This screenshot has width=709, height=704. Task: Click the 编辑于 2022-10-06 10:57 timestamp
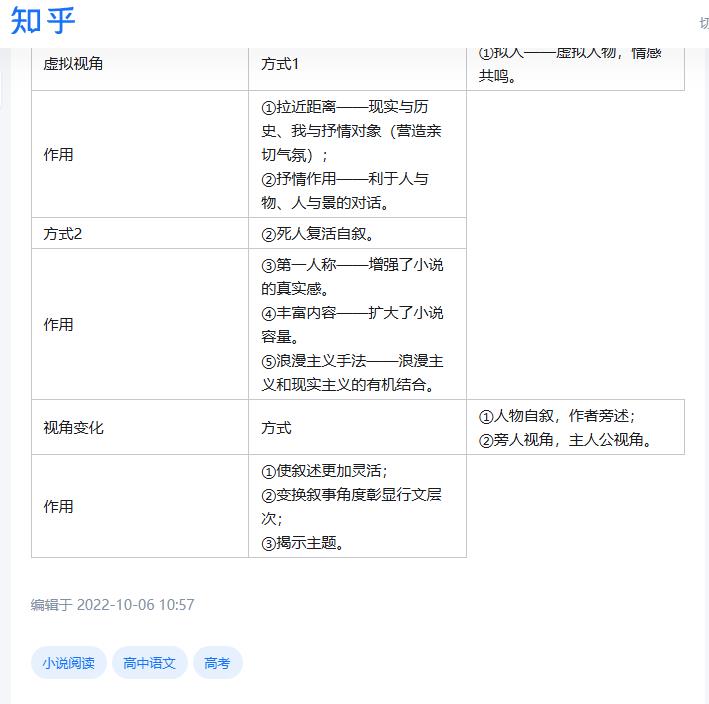tap(112, 605)
